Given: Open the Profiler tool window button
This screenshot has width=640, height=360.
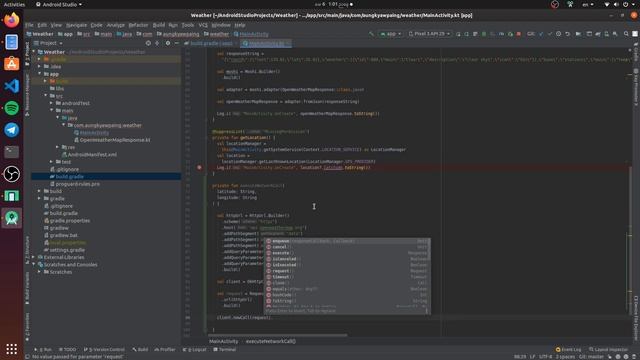Looking at the screenshot, I should pos(165,350).
